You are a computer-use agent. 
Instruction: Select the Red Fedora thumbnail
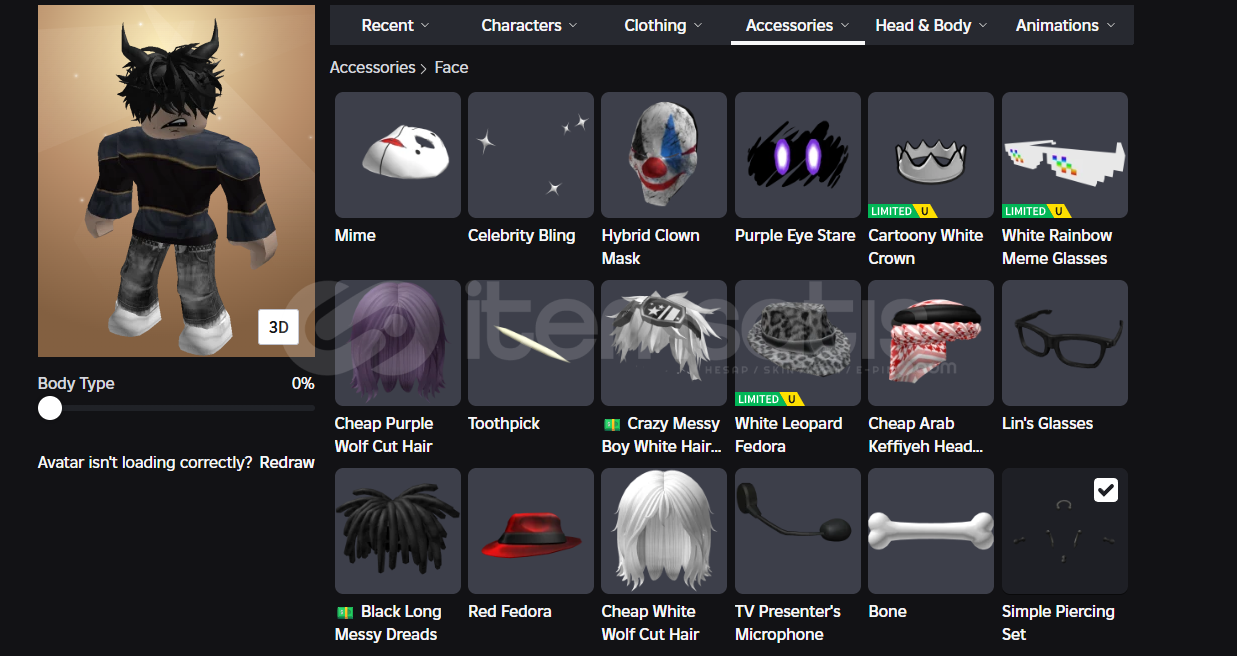(531, 531)
